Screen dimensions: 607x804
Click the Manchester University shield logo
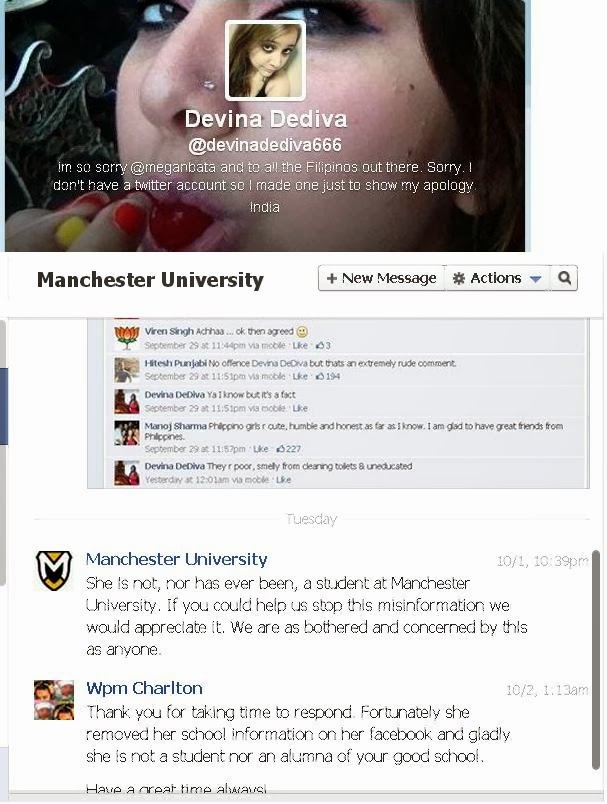pyautogui.click(x=54, y=570)
